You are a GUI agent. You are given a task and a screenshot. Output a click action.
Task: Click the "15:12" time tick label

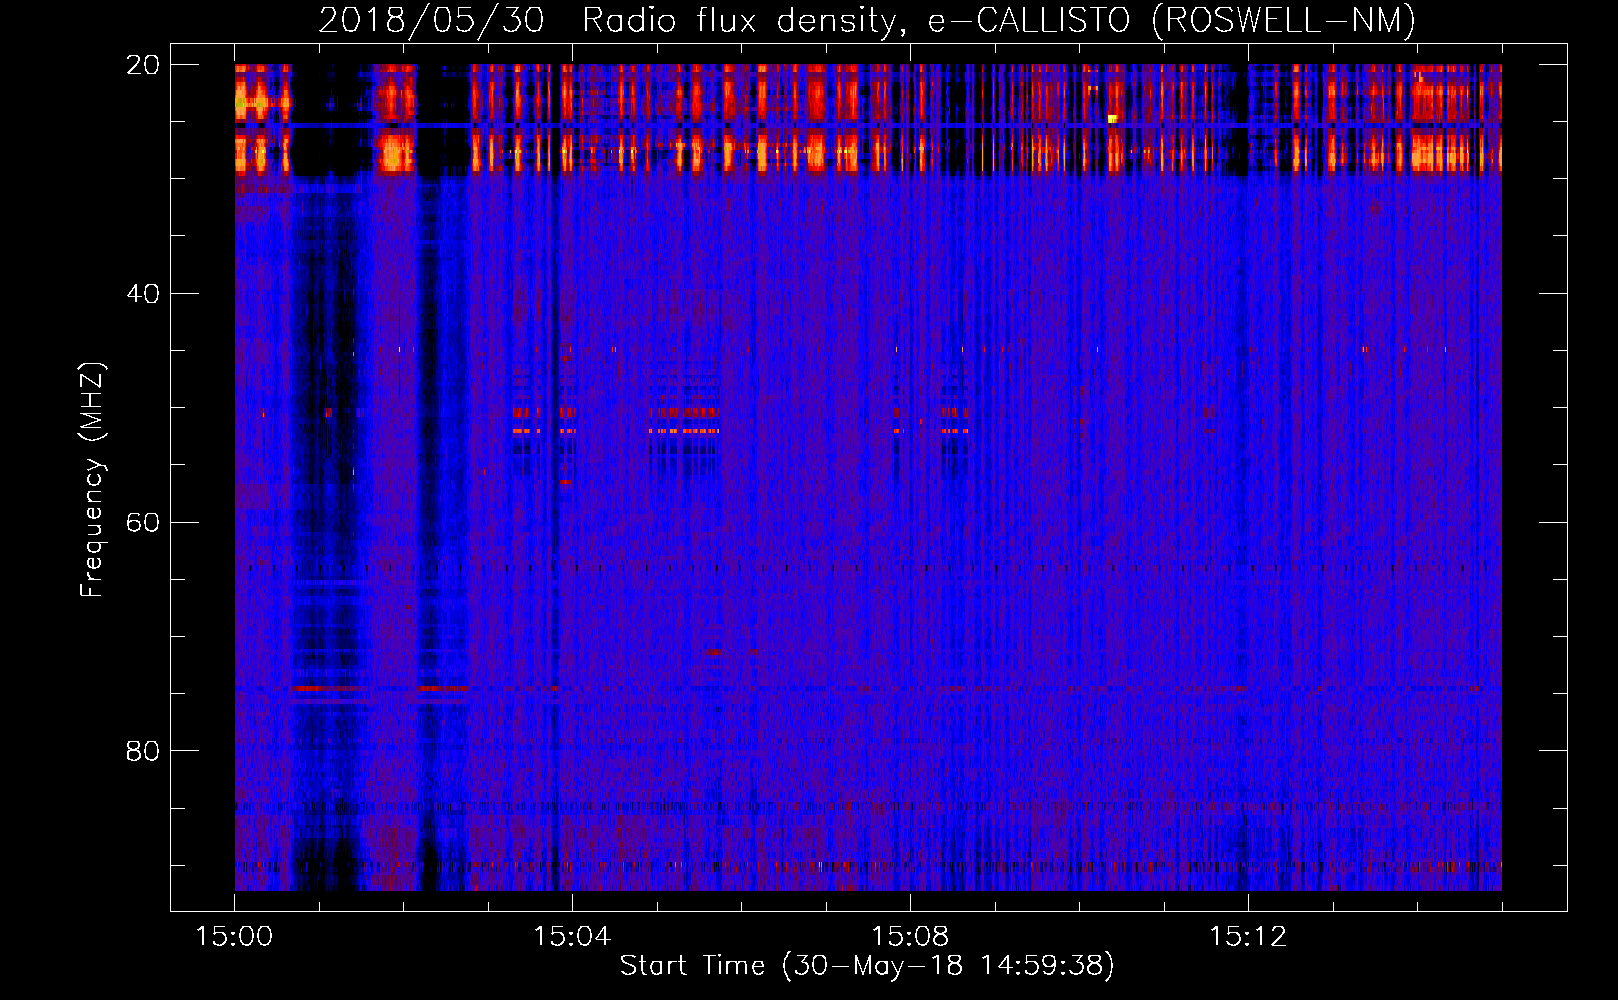tap(1248, 937)
